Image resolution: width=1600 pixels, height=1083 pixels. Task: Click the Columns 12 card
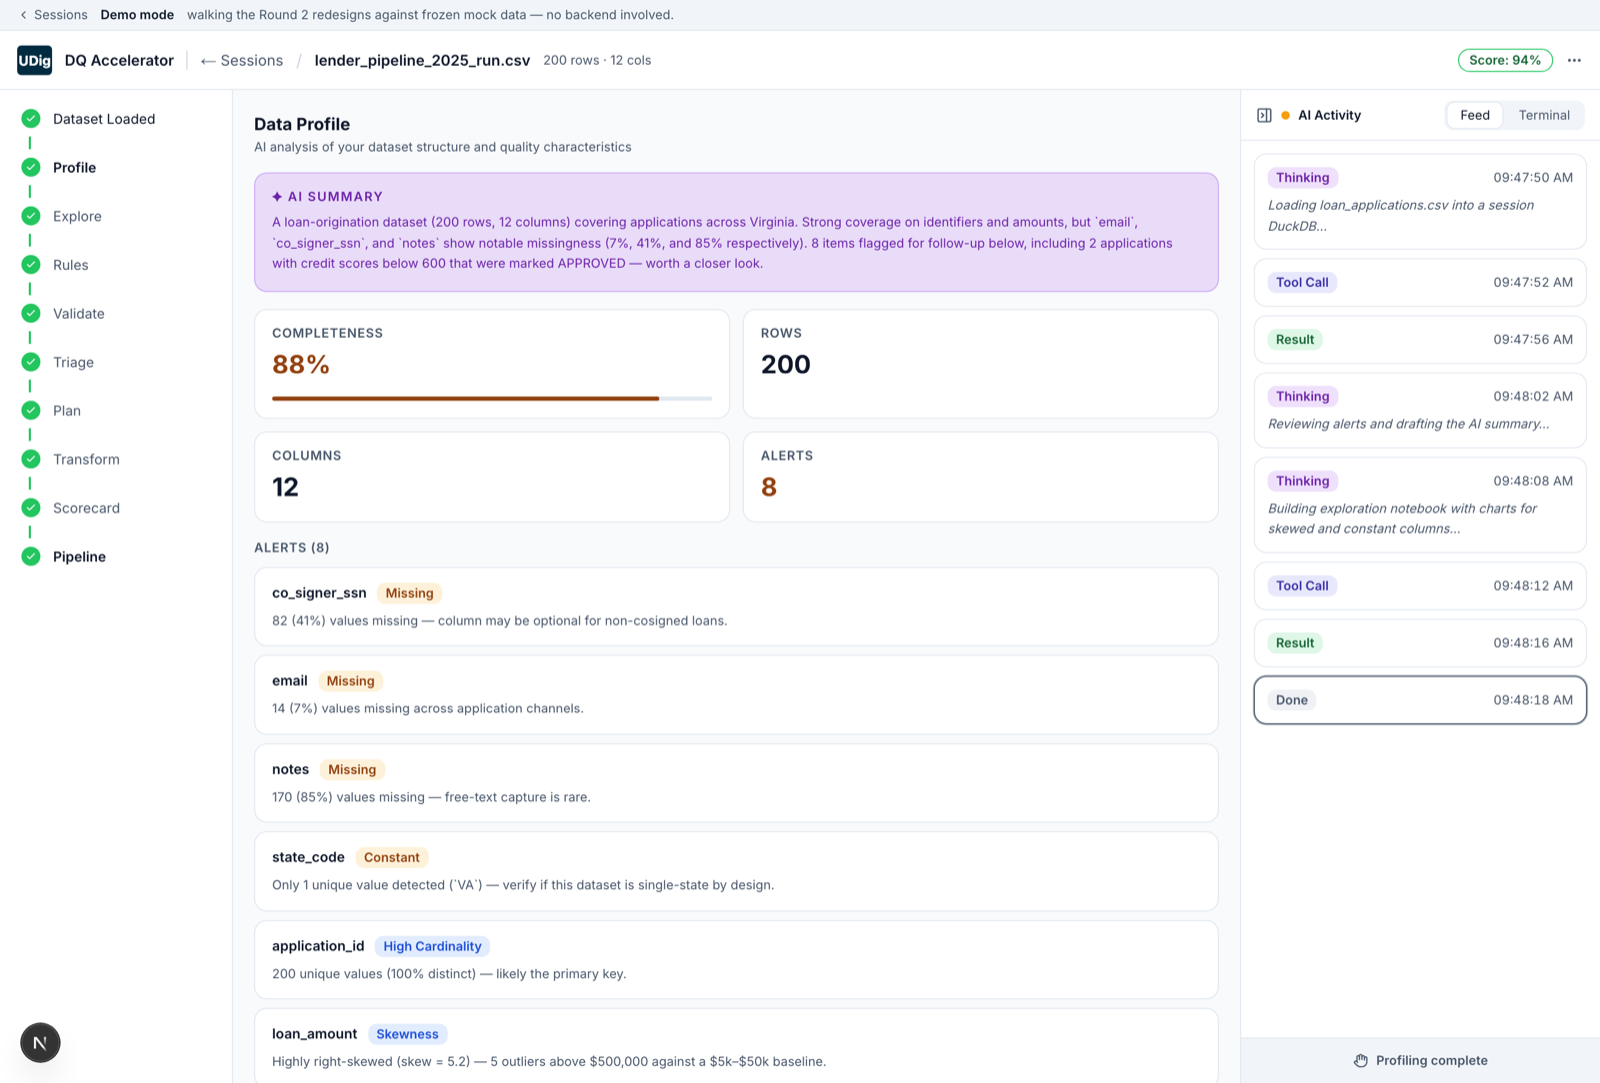point(492,477)
